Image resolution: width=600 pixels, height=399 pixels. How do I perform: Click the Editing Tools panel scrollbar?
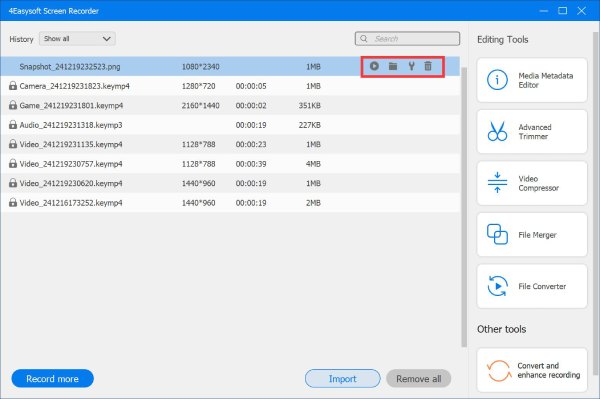point(595,203)
